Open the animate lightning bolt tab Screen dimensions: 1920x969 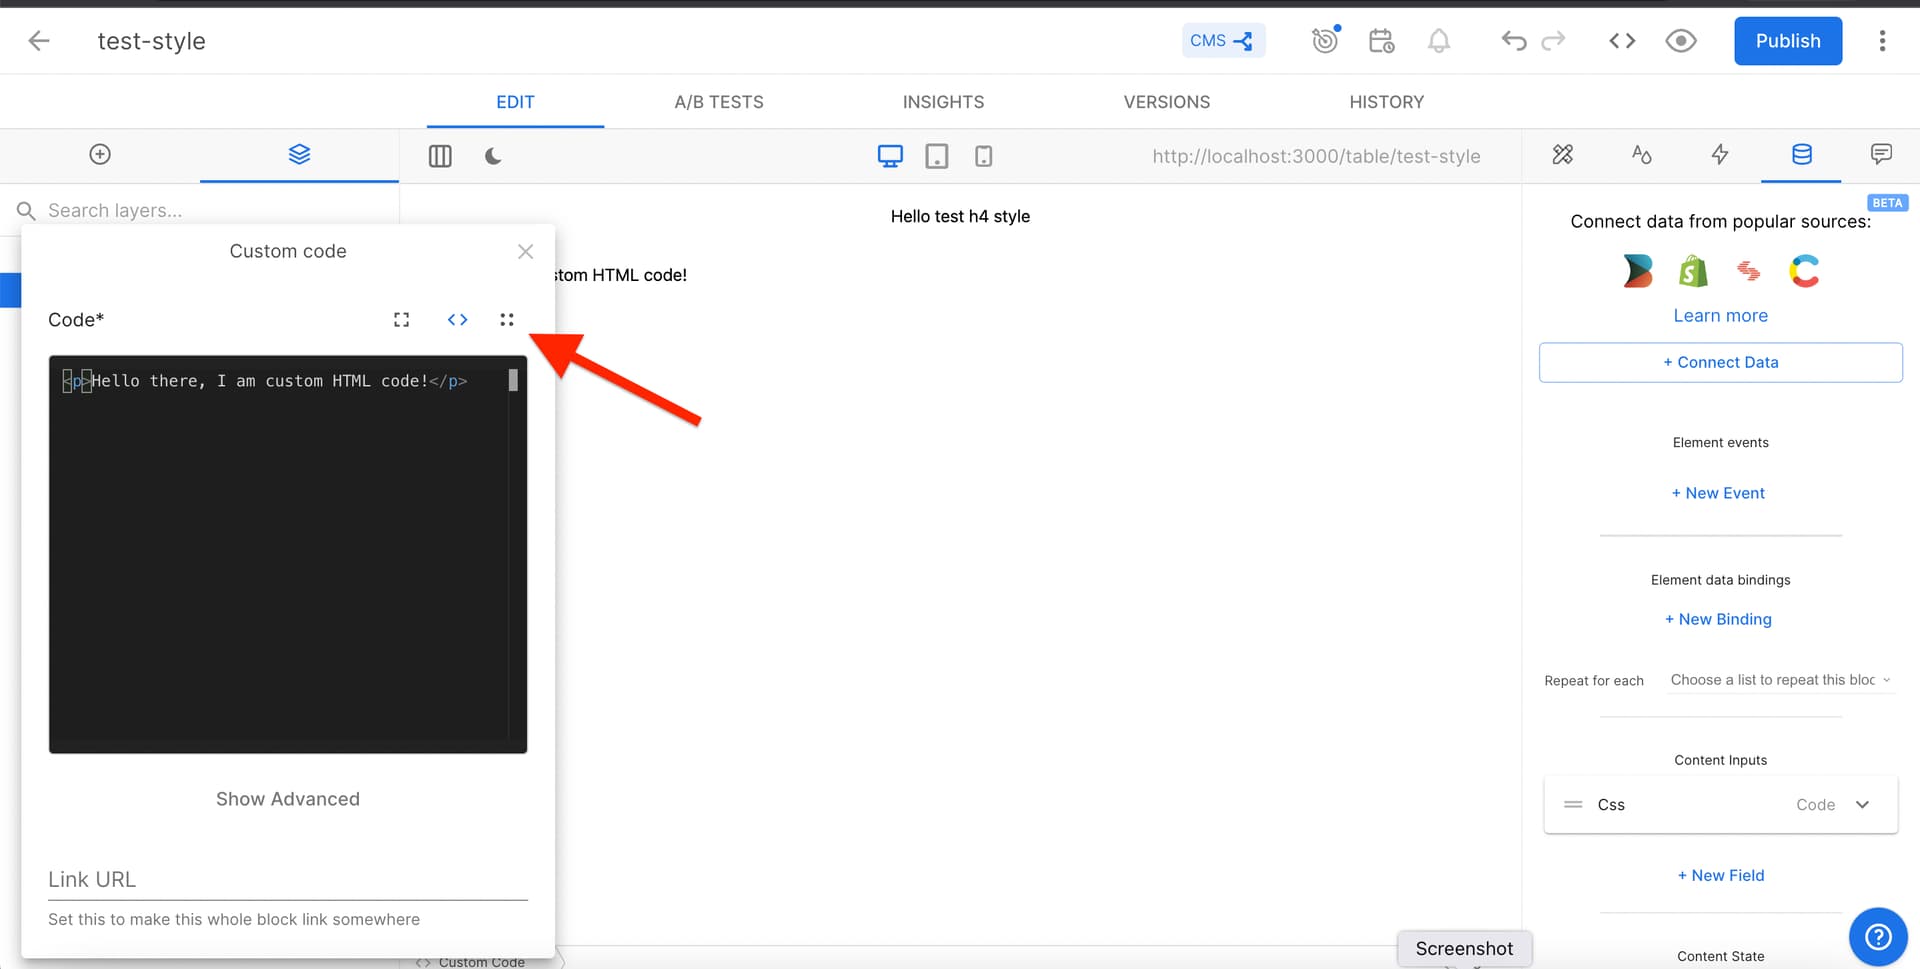(1720, 154)
